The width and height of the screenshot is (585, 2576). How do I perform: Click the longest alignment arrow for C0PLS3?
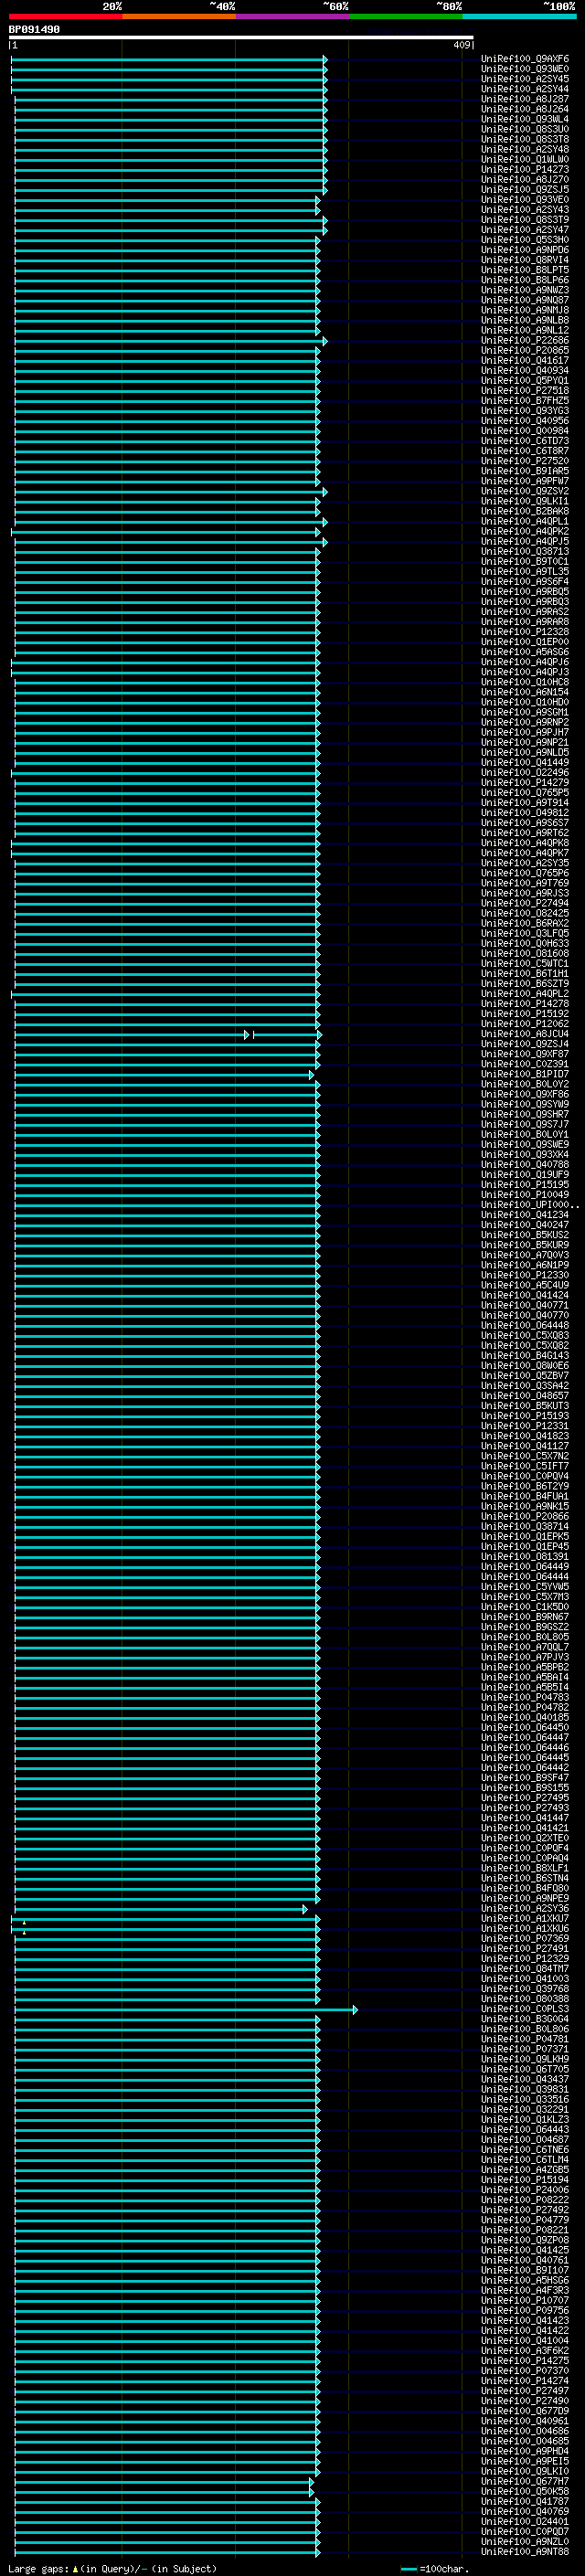tap(185, 2009)
